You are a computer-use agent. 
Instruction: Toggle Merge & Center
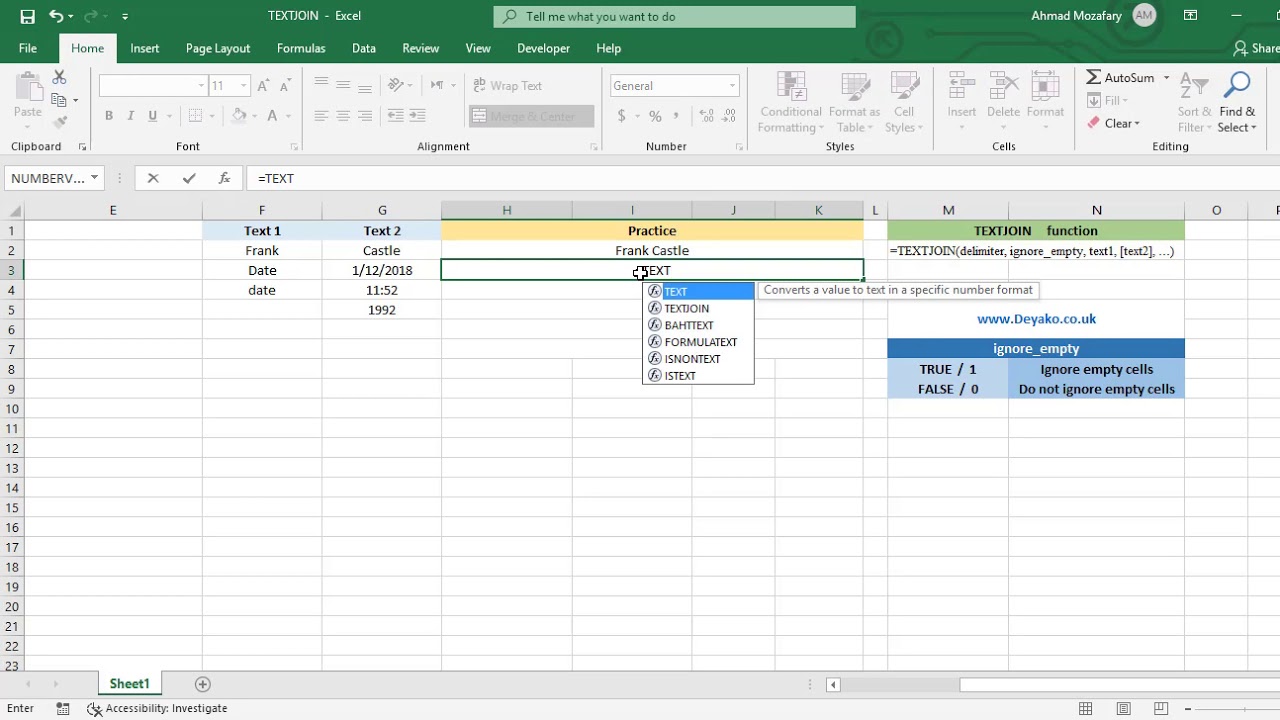pos(531,116)
